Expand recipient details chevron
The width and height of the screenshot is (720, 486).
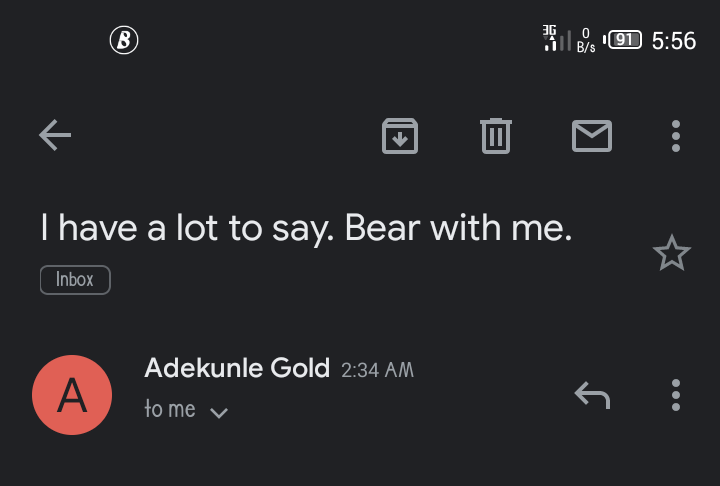click(219, 412)
